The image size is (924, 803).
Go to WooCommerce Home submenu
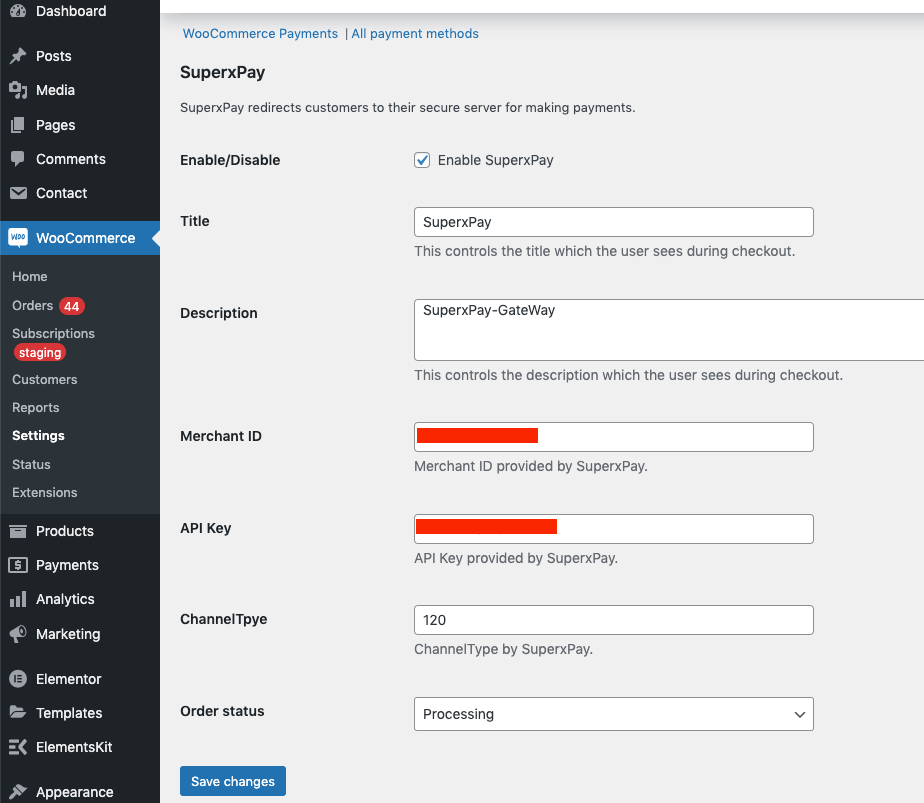(29, 276)
